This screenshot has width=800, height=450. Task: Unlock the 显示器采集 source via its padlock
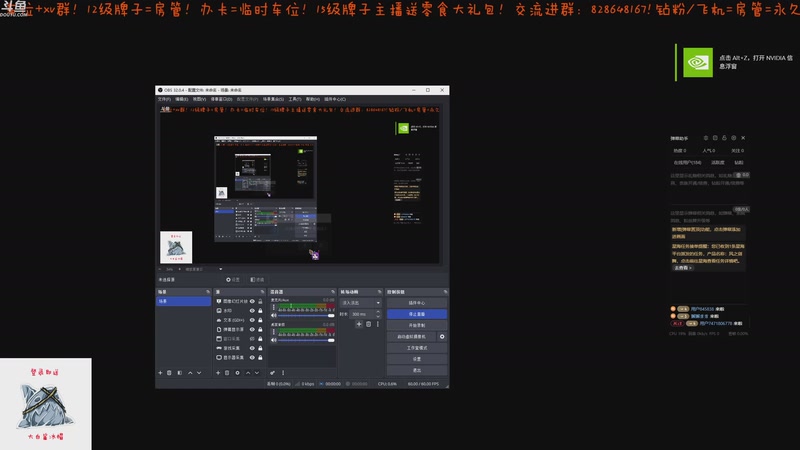click(260, 358)
